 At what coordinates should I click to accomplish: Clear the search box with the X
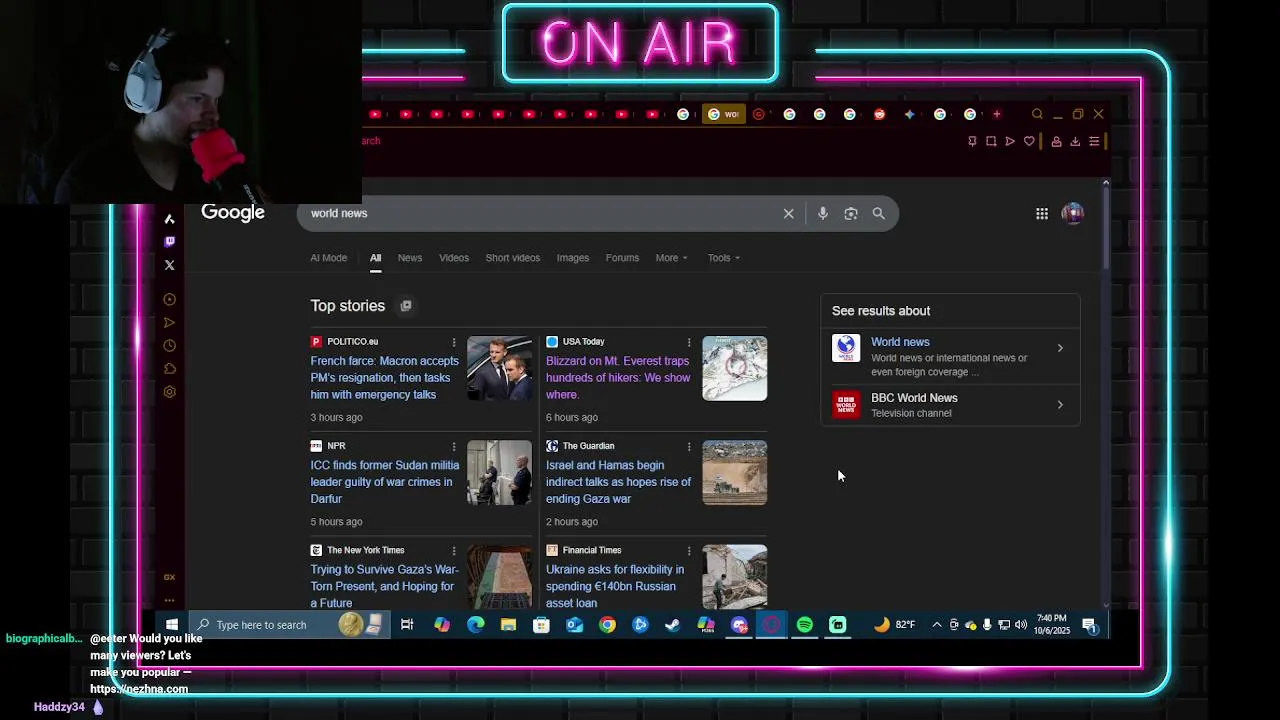[x=788, y=213]
